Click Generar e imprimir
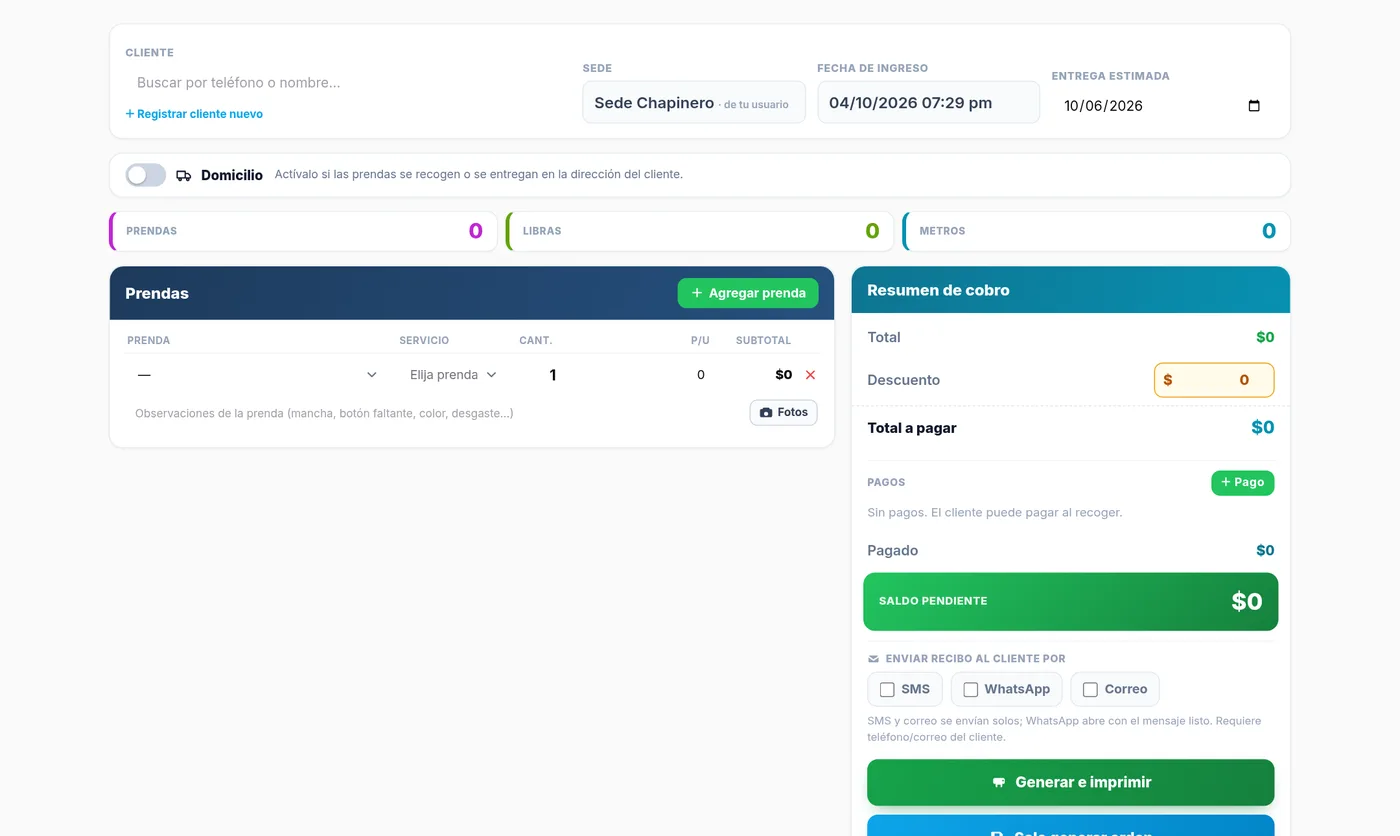1400x836 pixels. pos(1070,782)
